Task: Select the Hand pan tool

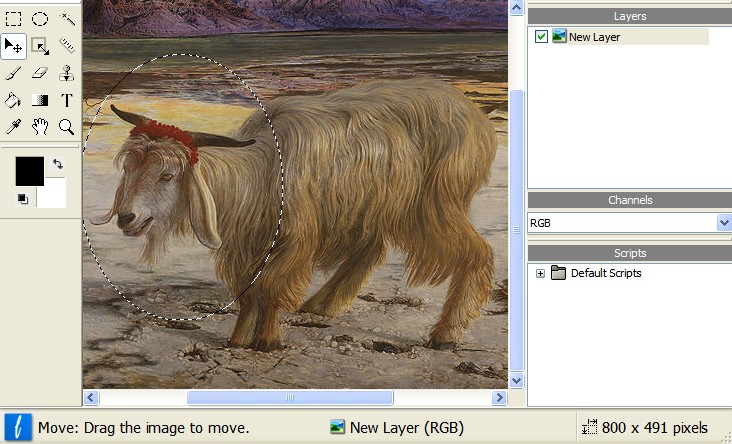Action: coord(40,127)
